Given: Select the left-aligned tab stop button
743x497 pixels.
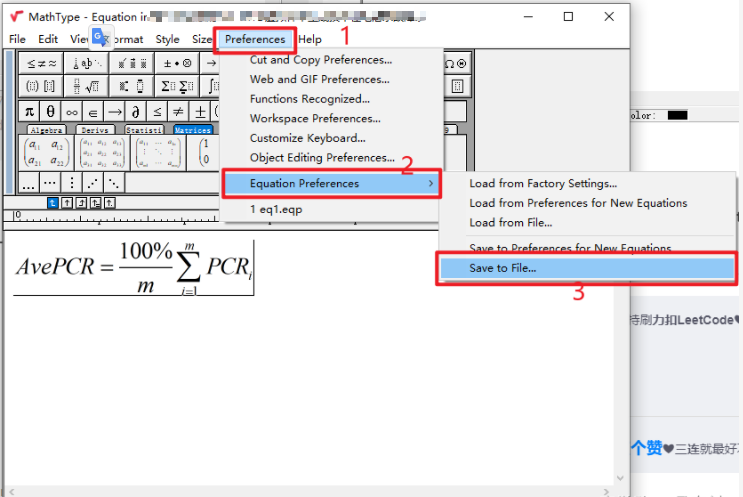Looking at the screenshot, I should click(53, 203).
